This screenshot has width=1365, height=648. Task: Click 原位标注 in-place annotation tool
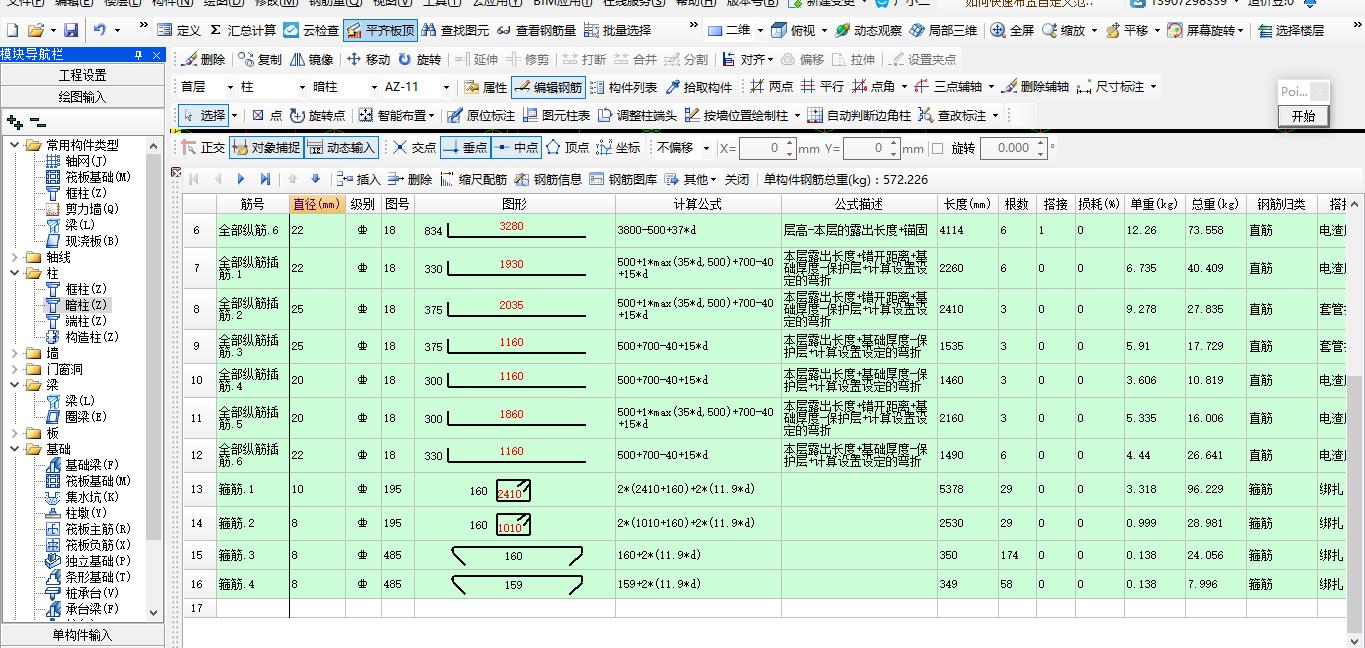click(x=481, y=116)
